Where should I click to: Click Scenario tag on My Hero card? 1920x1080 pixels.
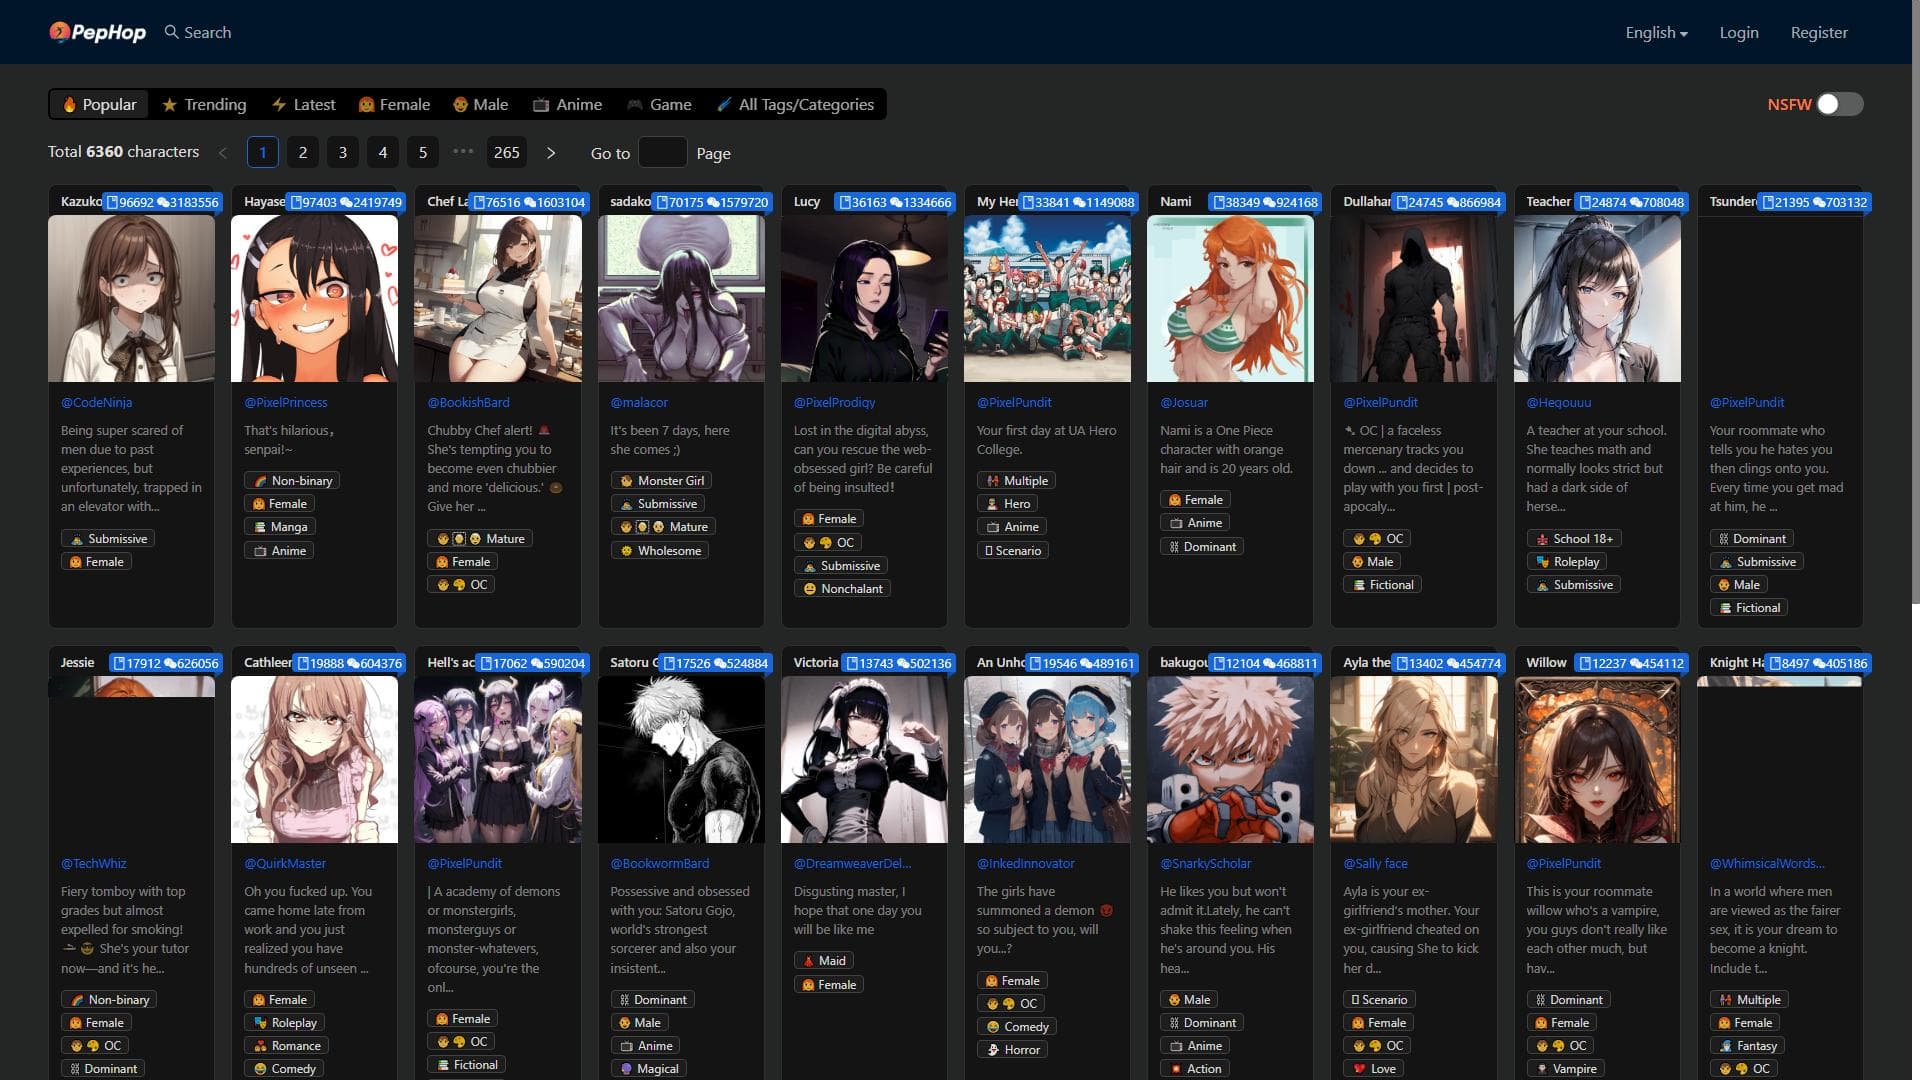1013,550
